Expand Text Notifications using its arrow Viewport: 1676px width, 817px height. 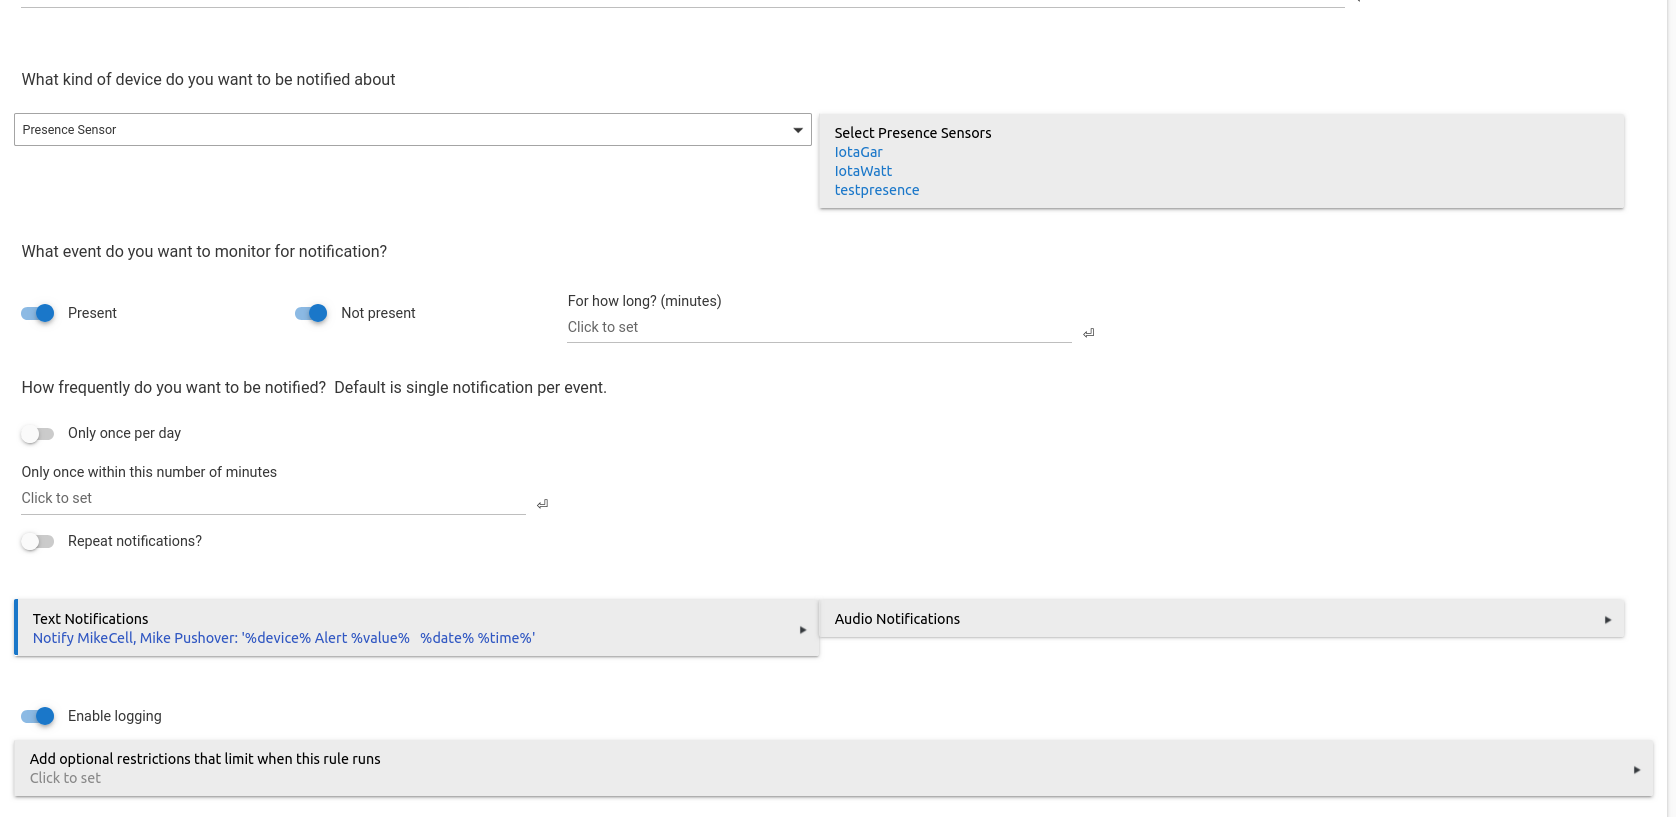pos(802,630)
